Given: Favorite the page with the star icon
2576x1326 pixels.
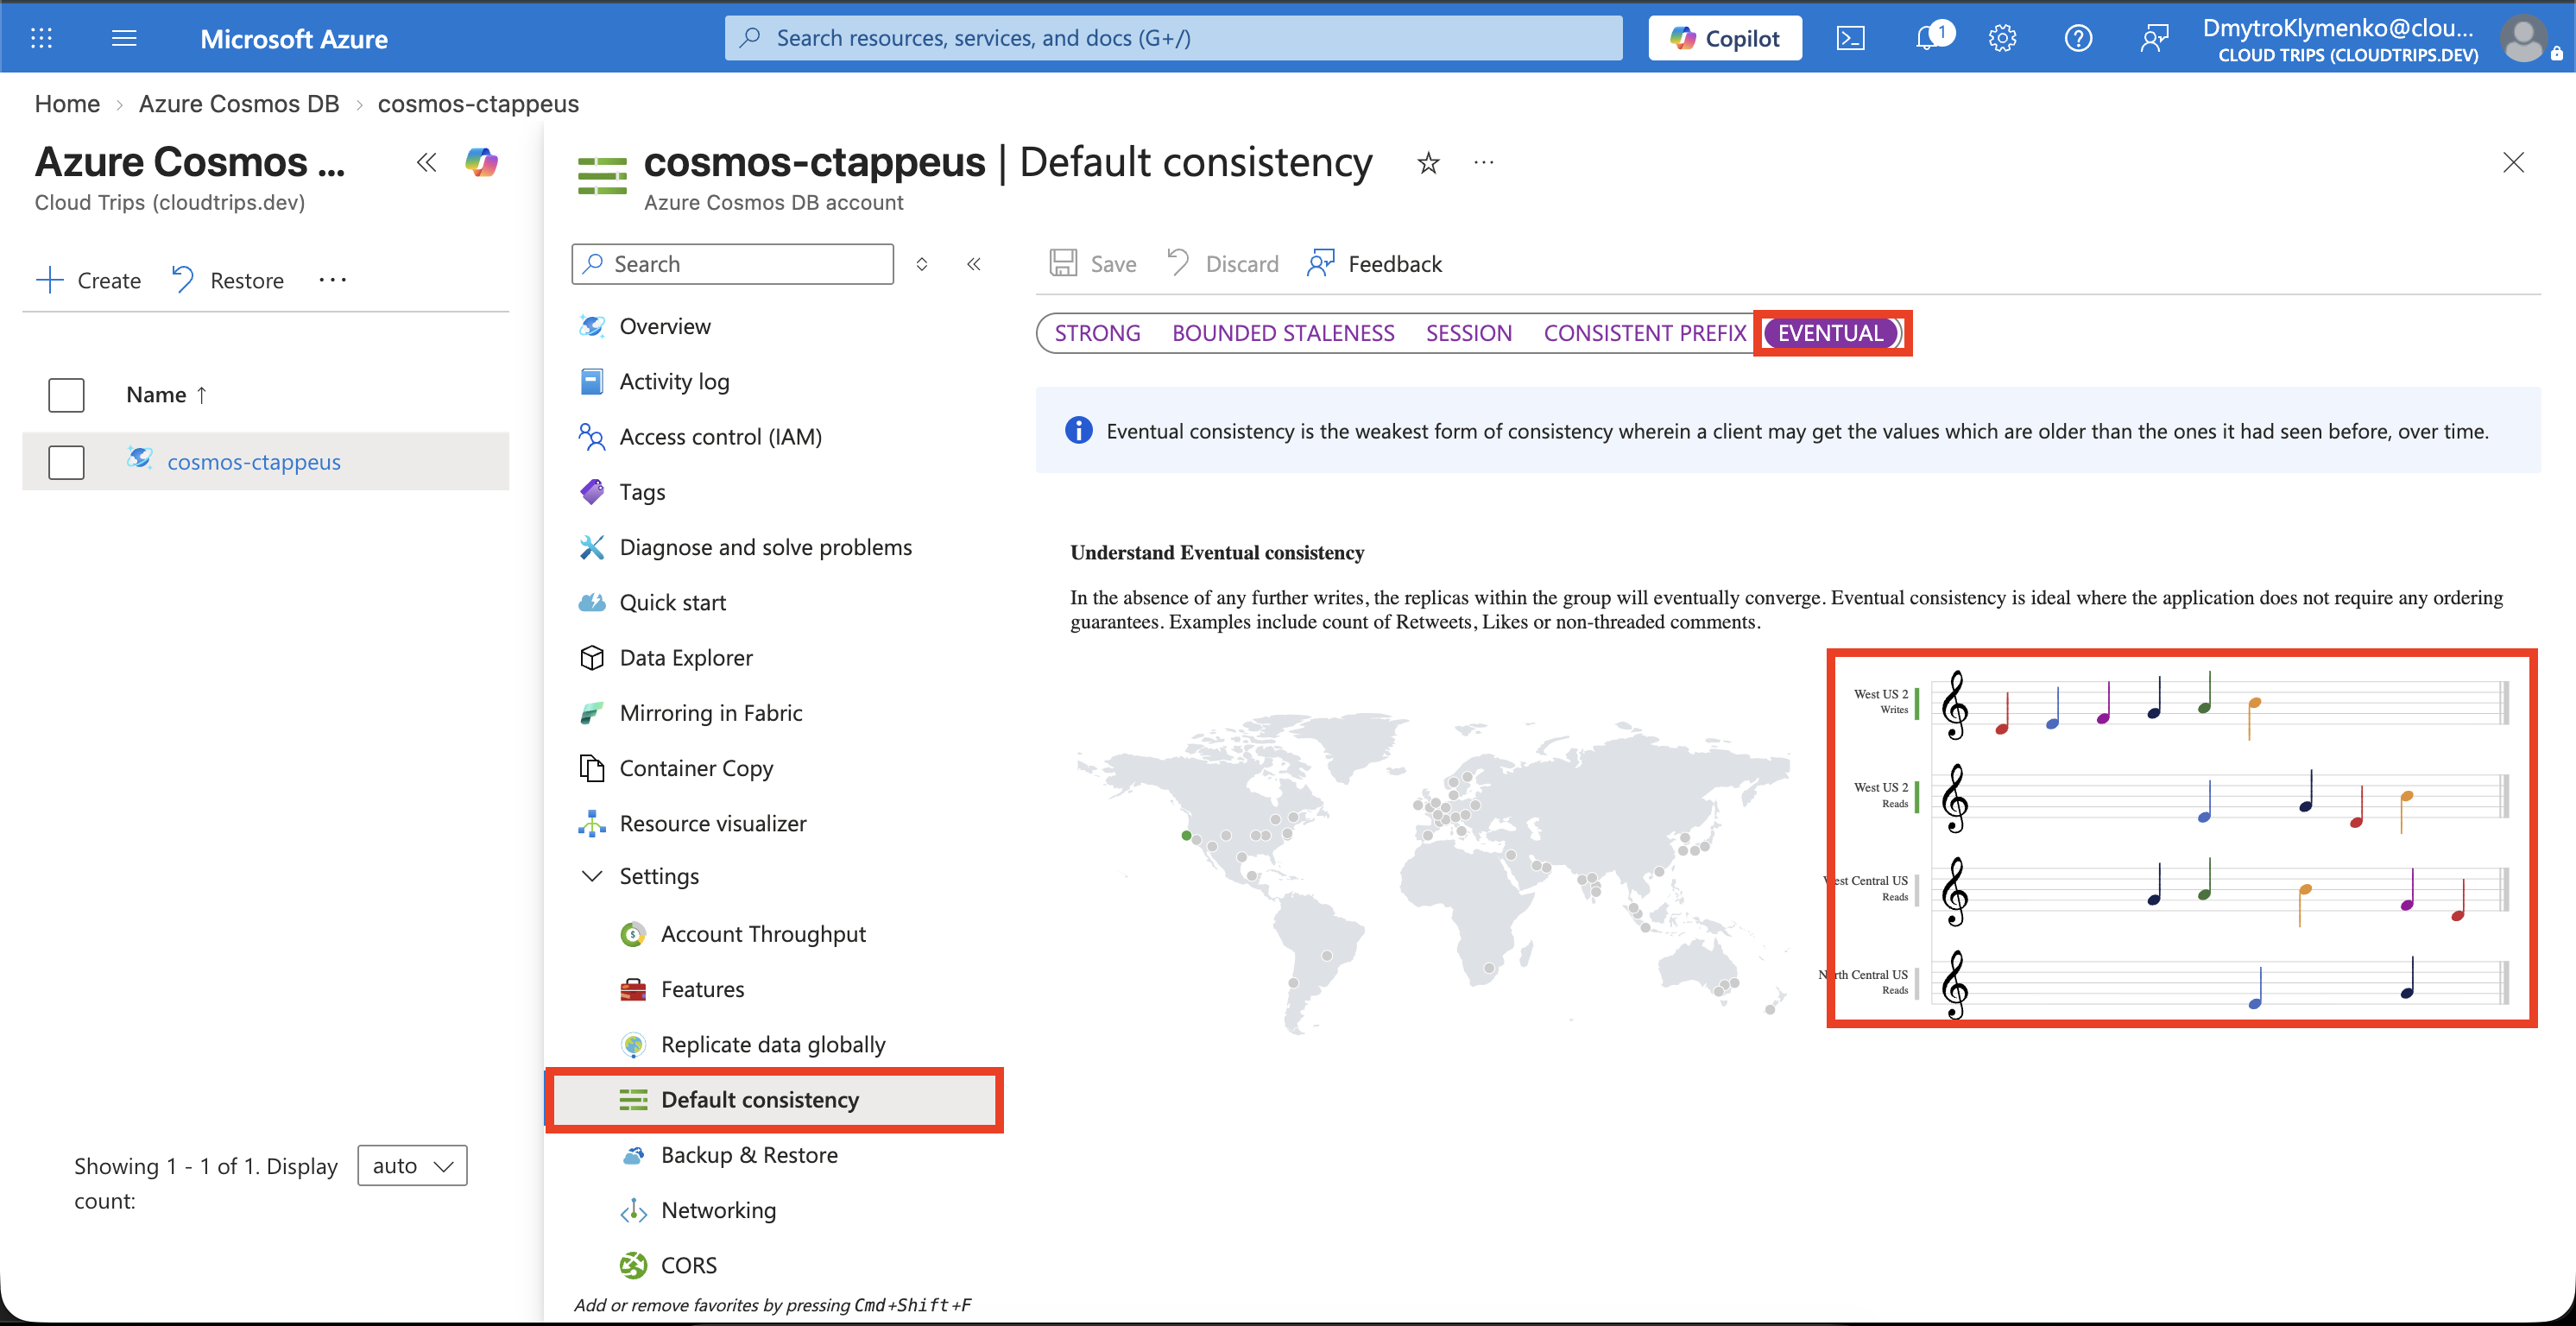Looking at the screenshot, I should coord(1428,162).
